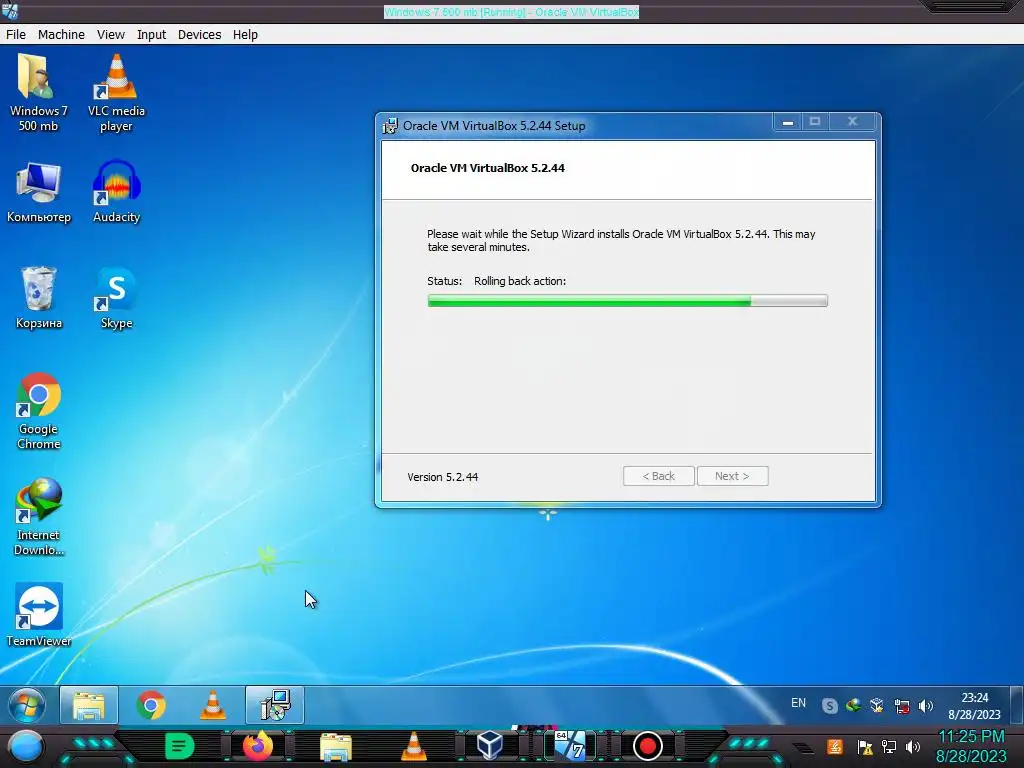Viewport: 1024px width, 768px height.
Task: Open the Help menu
Action: pyautogui.click(x=245, y=35)
